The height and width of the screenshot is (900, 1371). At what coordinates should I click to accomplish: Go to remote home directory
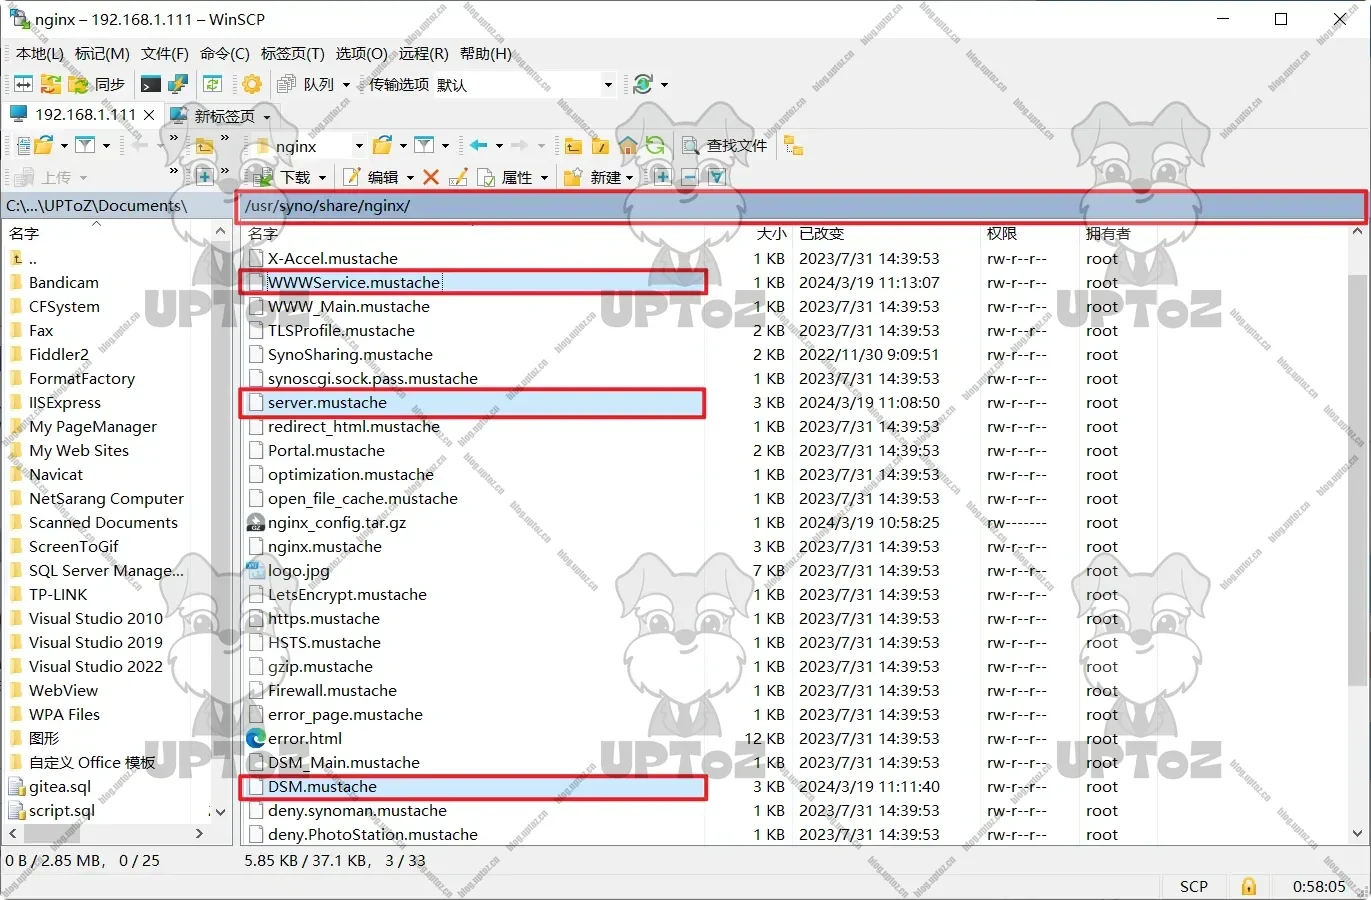pyautogui.click(x=627, y=146)
